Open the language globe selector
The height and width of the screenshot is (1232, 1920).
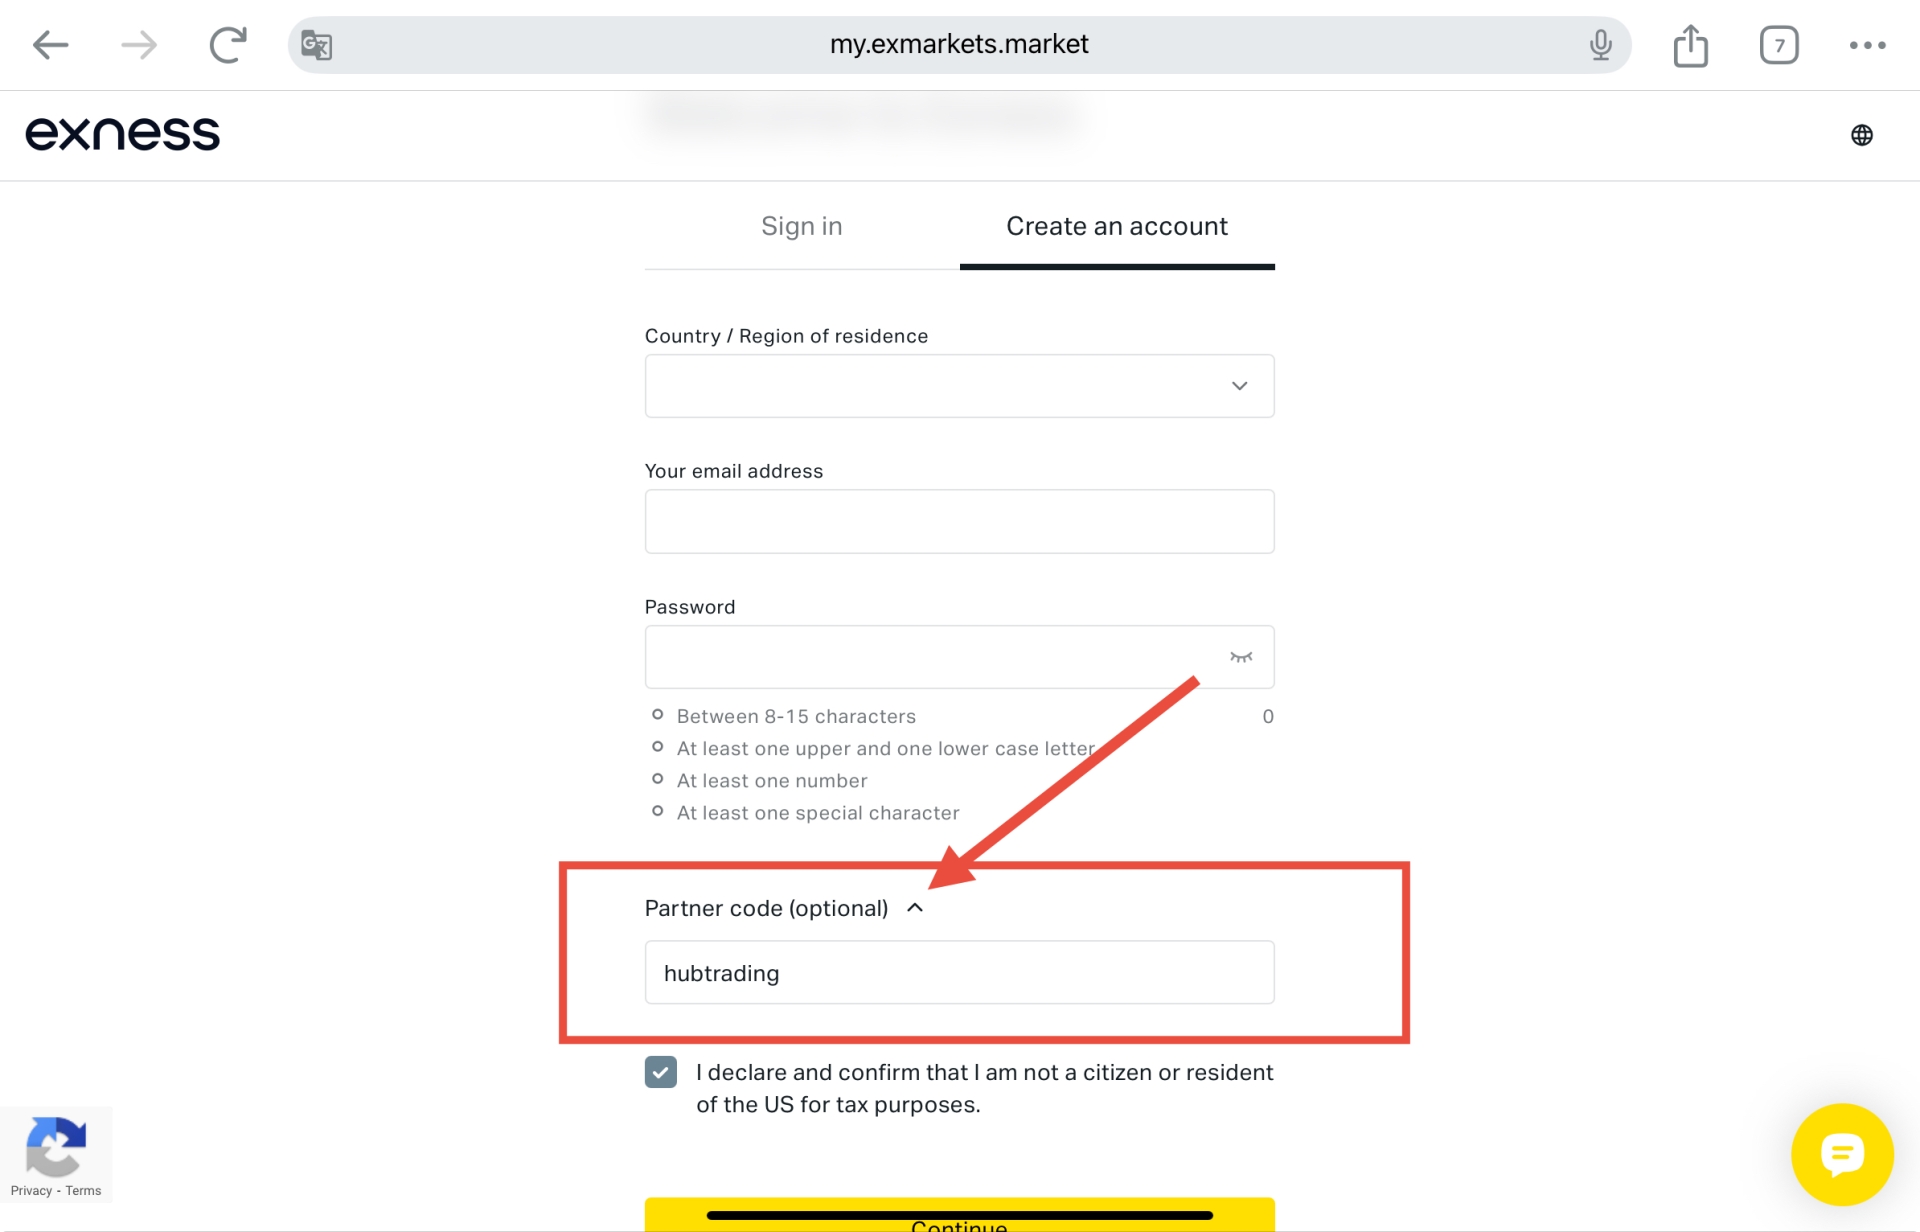pos(1861,135)
